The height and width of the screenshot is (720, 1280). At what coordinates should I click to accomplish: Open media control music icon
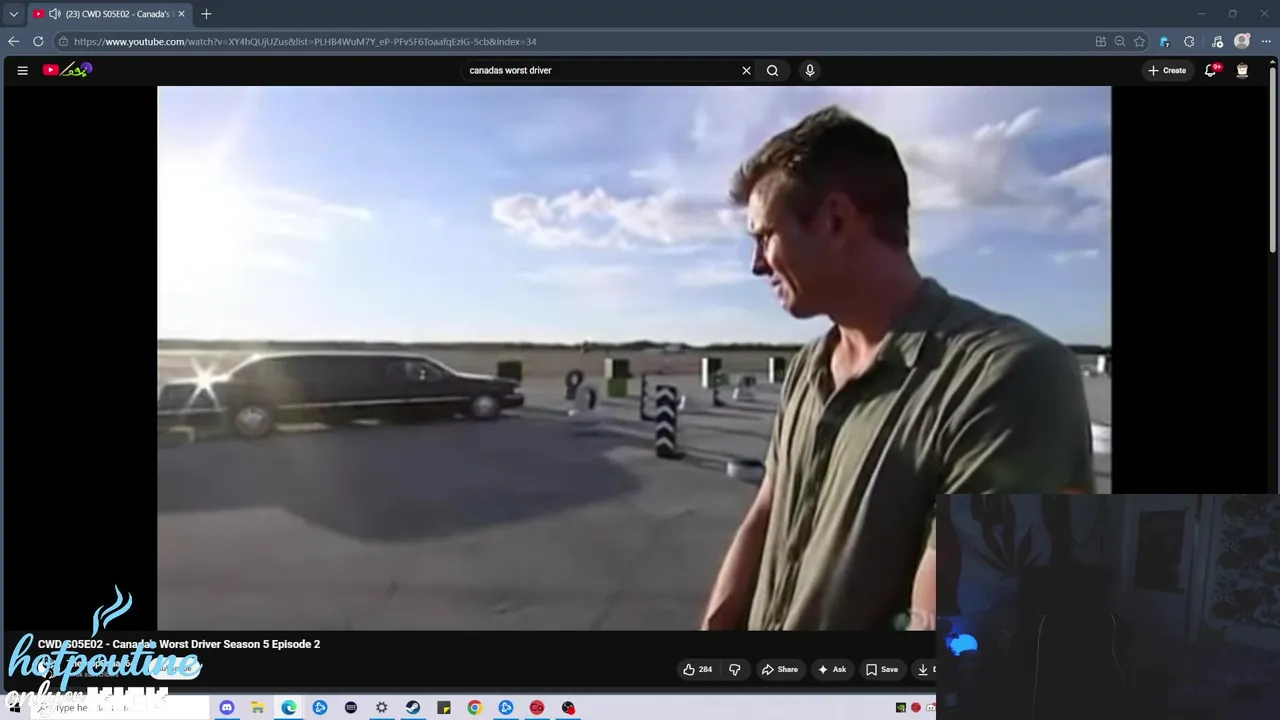pyautogui.click(x=1217, y=41)
